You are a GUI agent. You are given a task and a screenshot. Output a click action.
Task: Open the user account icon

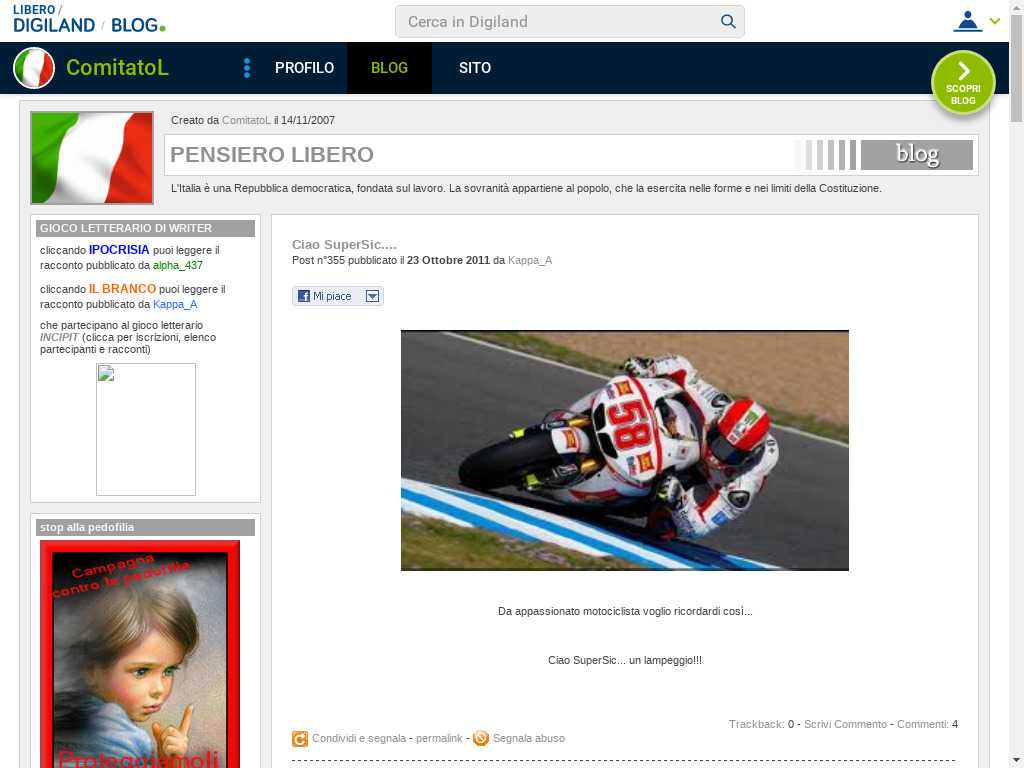[967, 21]
